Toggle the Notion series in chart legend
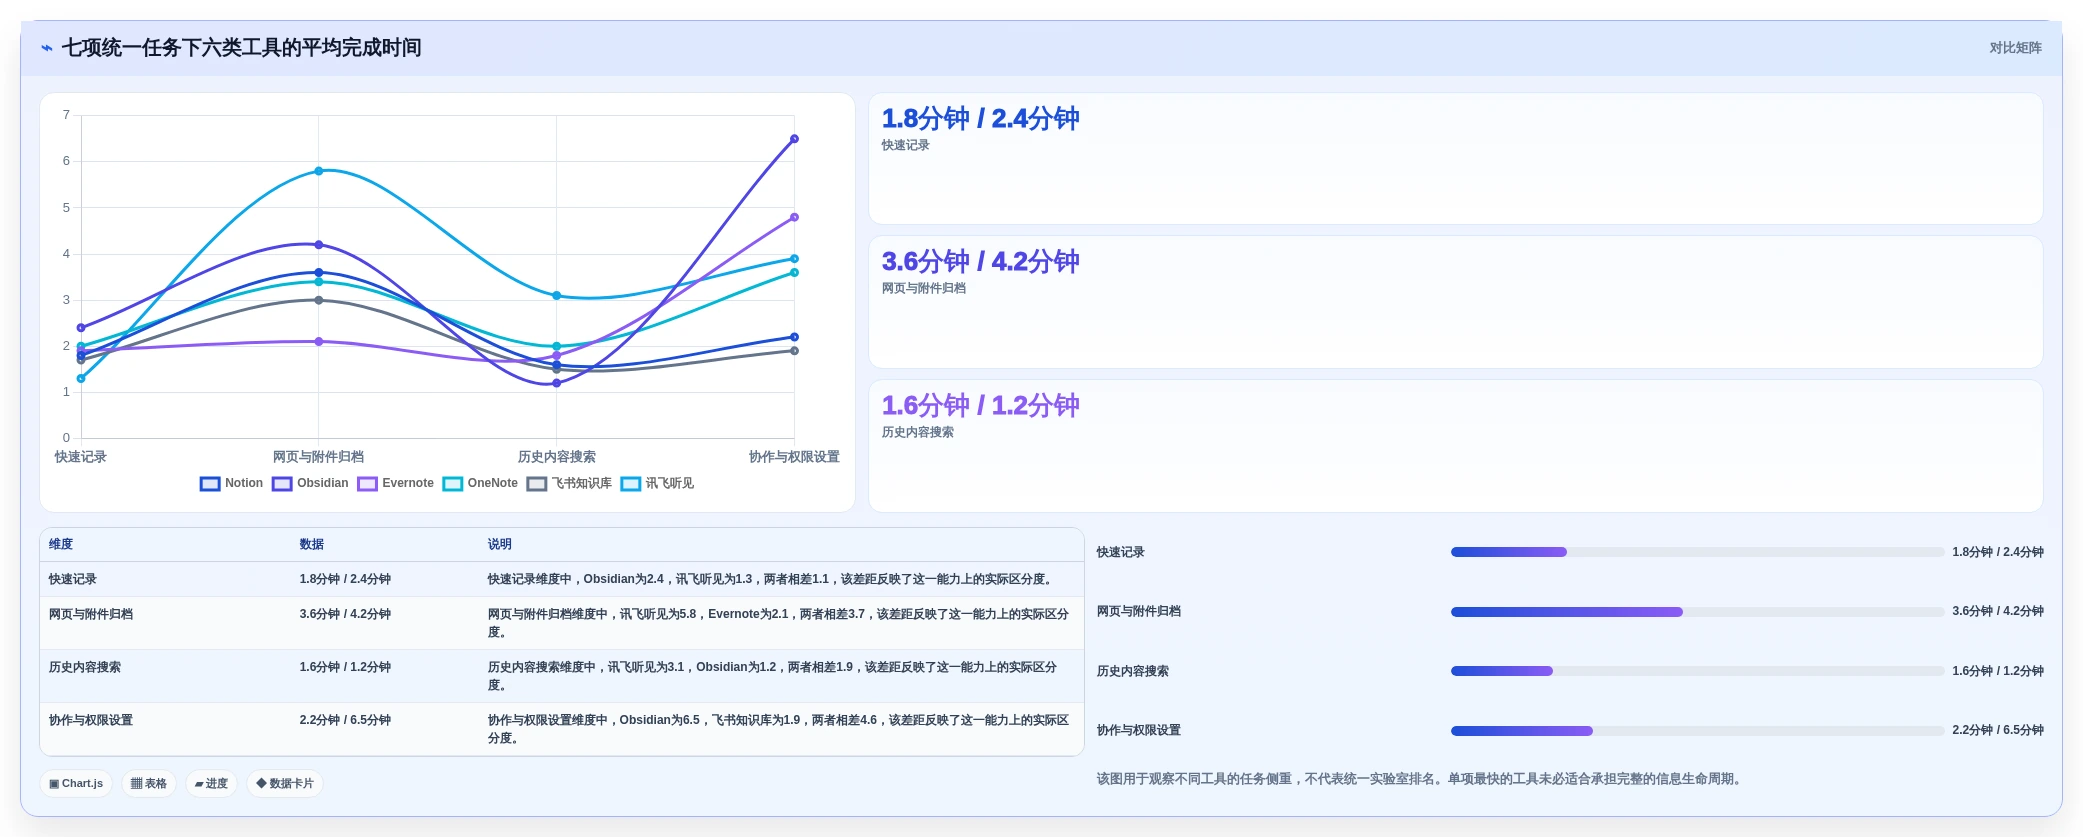 231,483
